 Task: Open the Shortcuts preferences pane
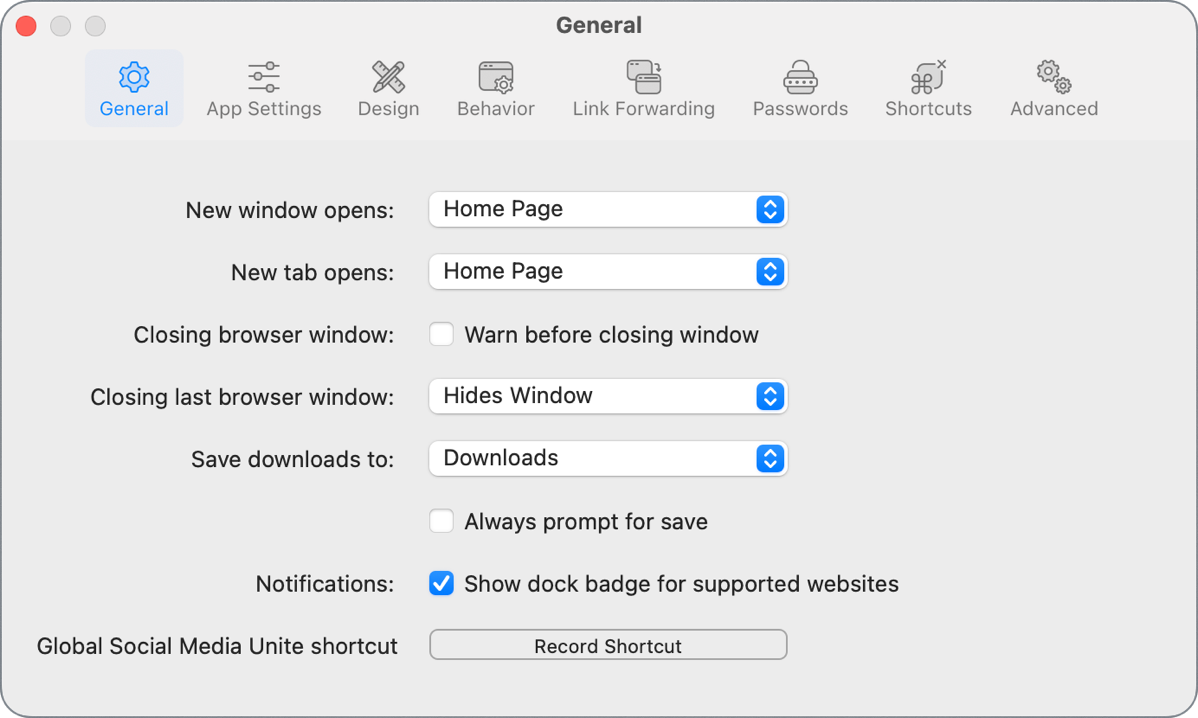(927, 88)
